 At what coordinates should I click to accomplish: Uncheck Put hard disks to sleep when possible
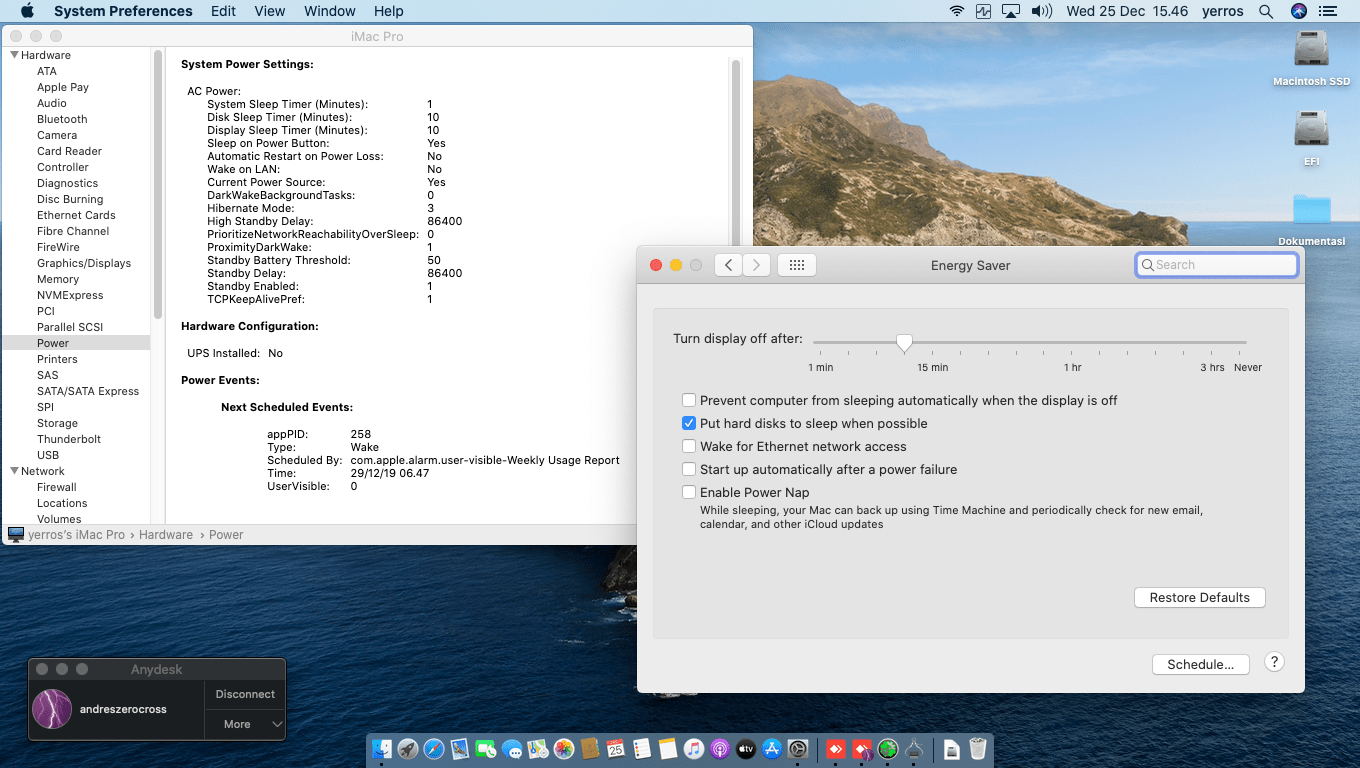click(689, 423)
